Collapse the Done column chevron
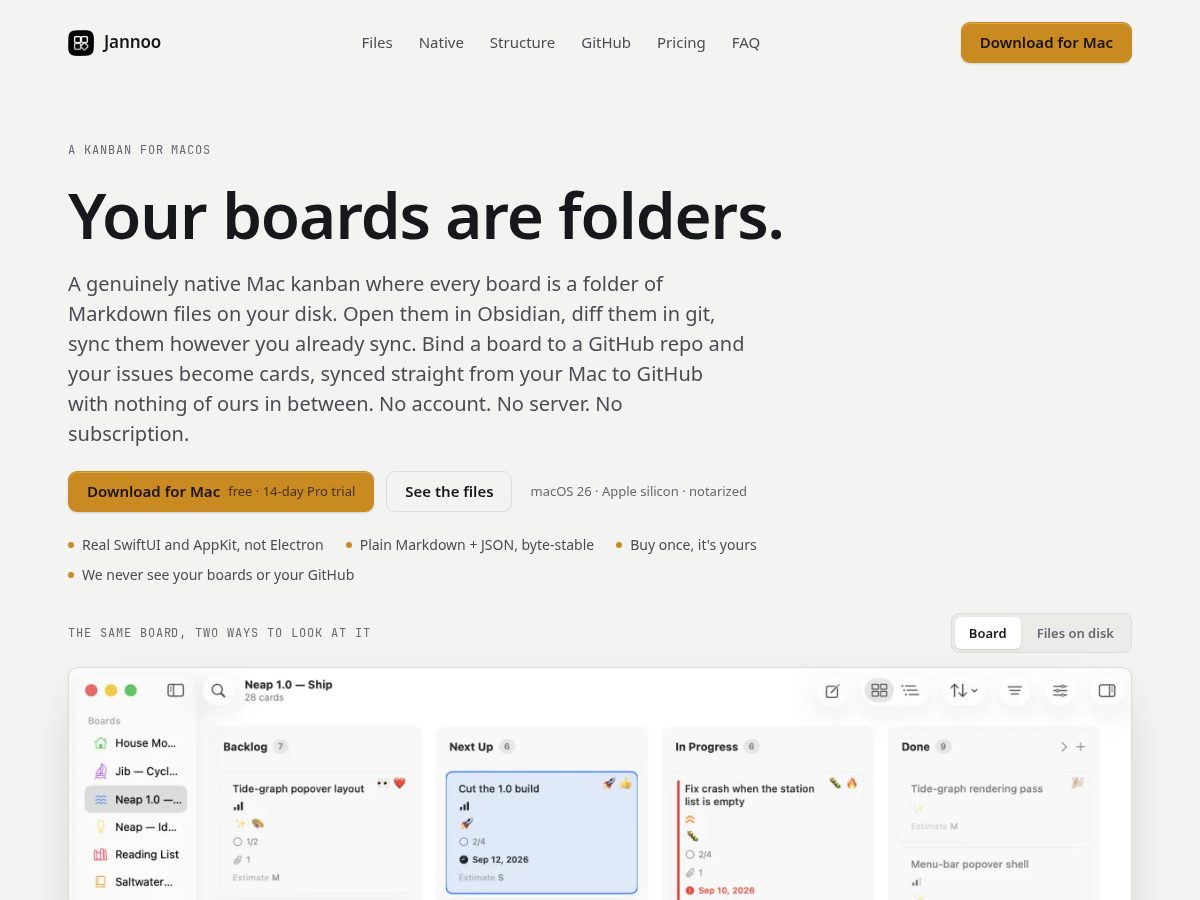1200x900 pixels. (x=1064, y=747)
